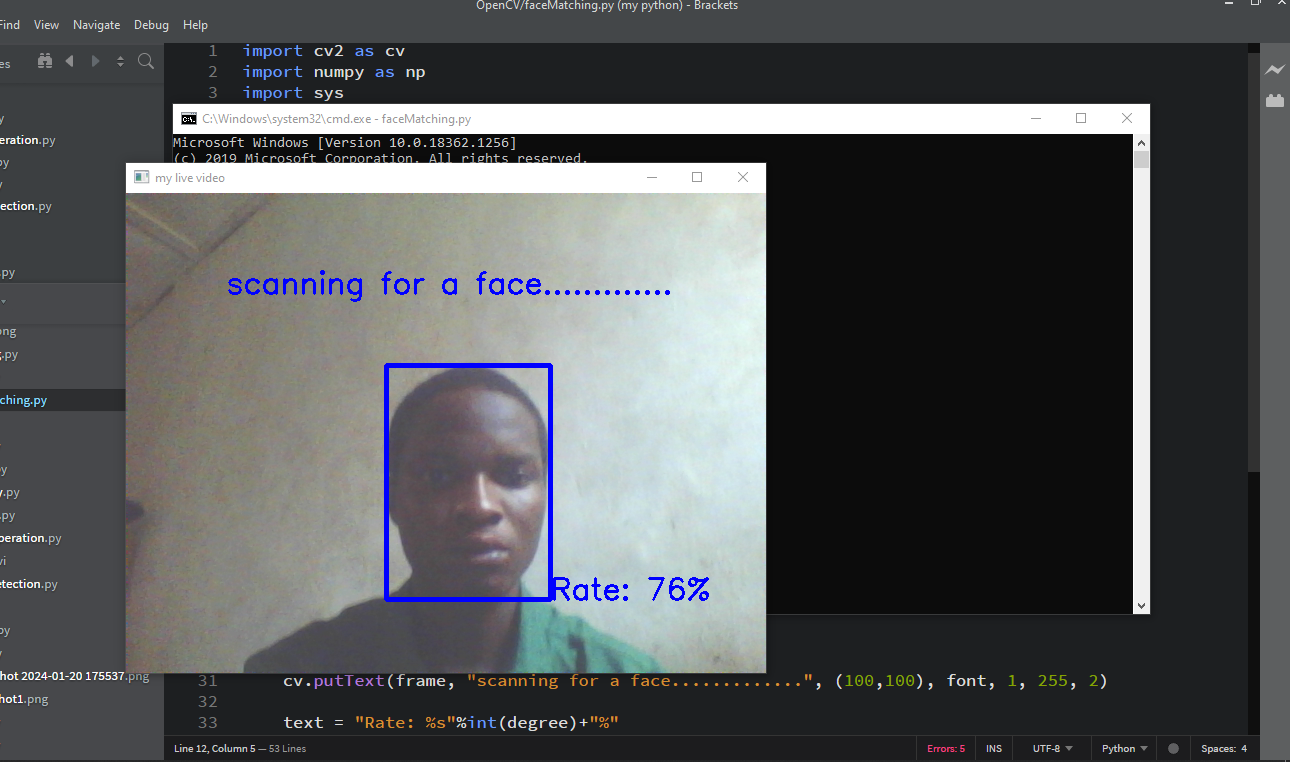The image size is (1290, 762).
Task: Click the 'Errors: 5' status button
Action: tap(945, 748)
